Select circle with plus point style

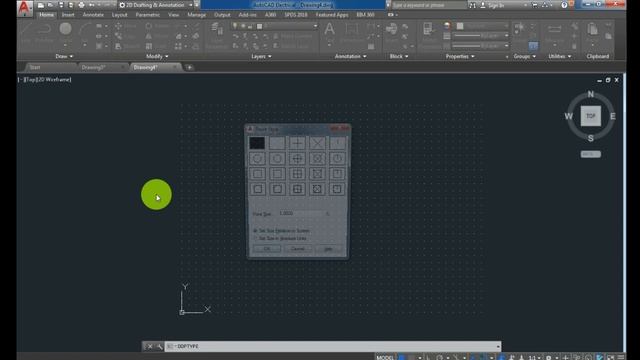click(x=297, y=158)
